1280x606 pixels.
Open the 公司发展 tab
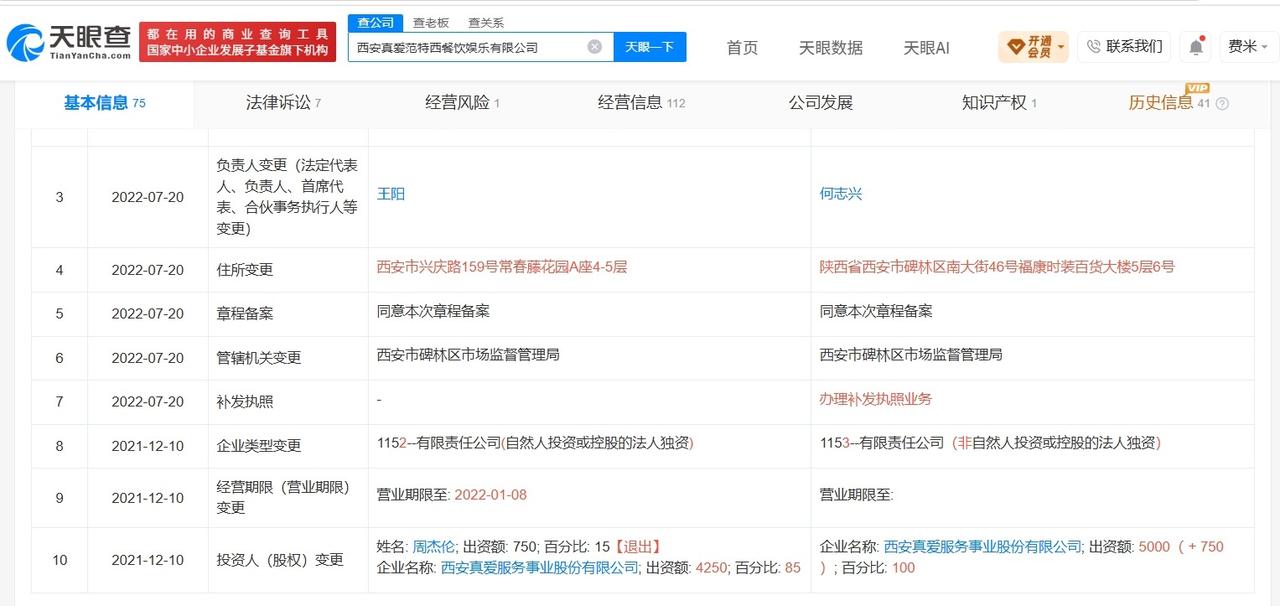pyautogui.click(x=820, y=103)
